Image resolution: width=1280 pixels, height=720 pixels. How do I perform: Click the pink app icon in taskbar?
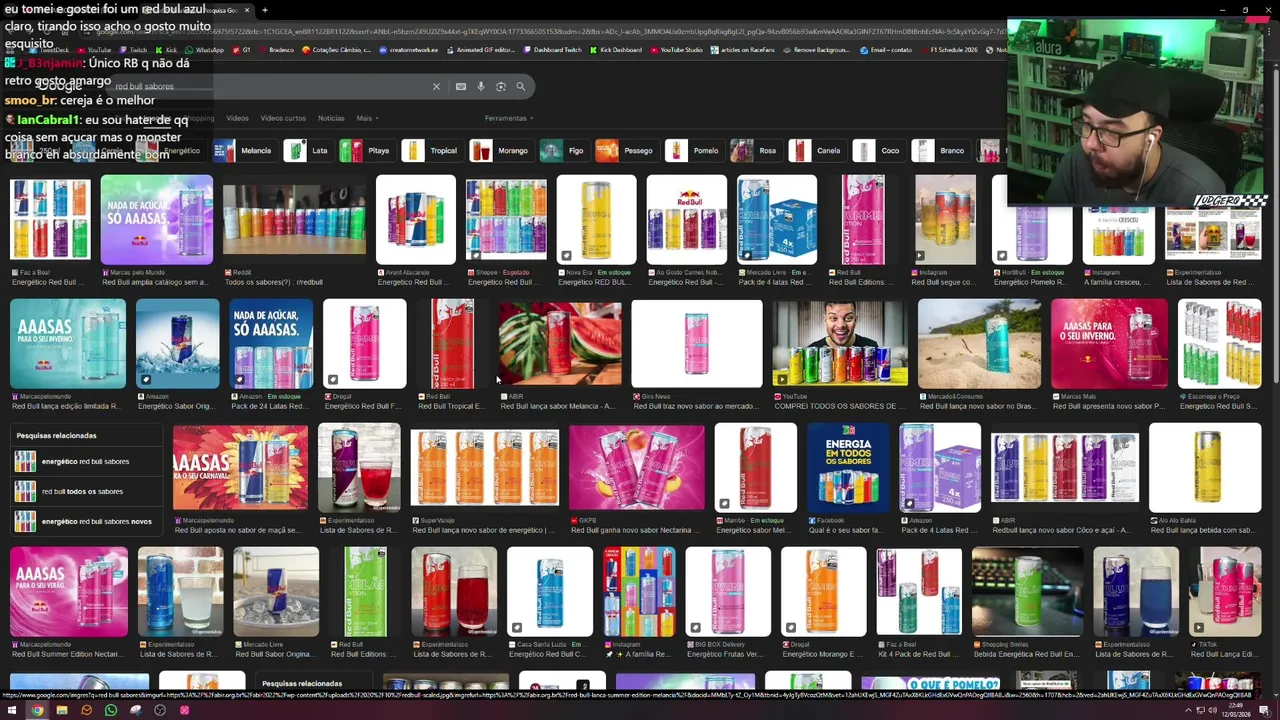184,710
